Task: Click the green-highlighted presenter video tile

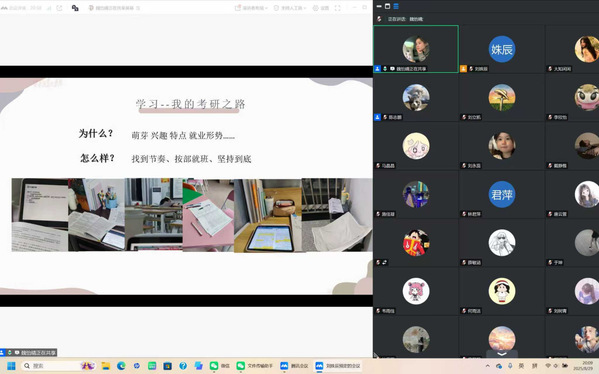Action: (416, 49)
